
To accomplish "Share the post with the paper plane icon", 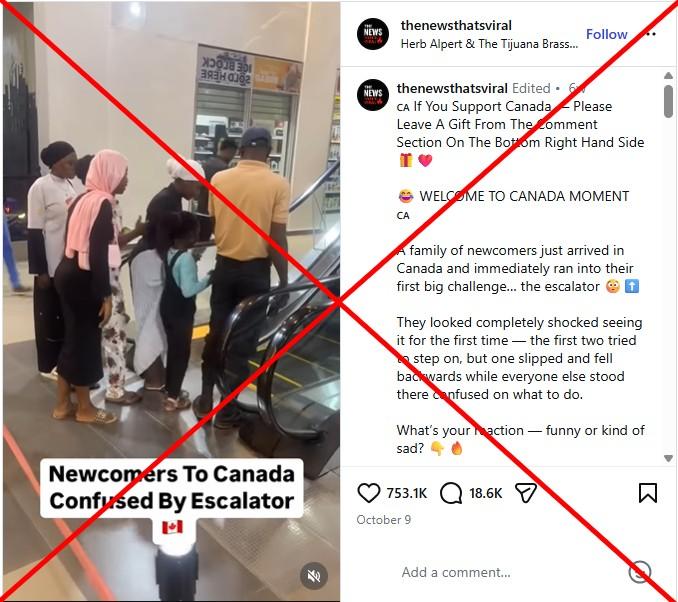I will 526,493.
